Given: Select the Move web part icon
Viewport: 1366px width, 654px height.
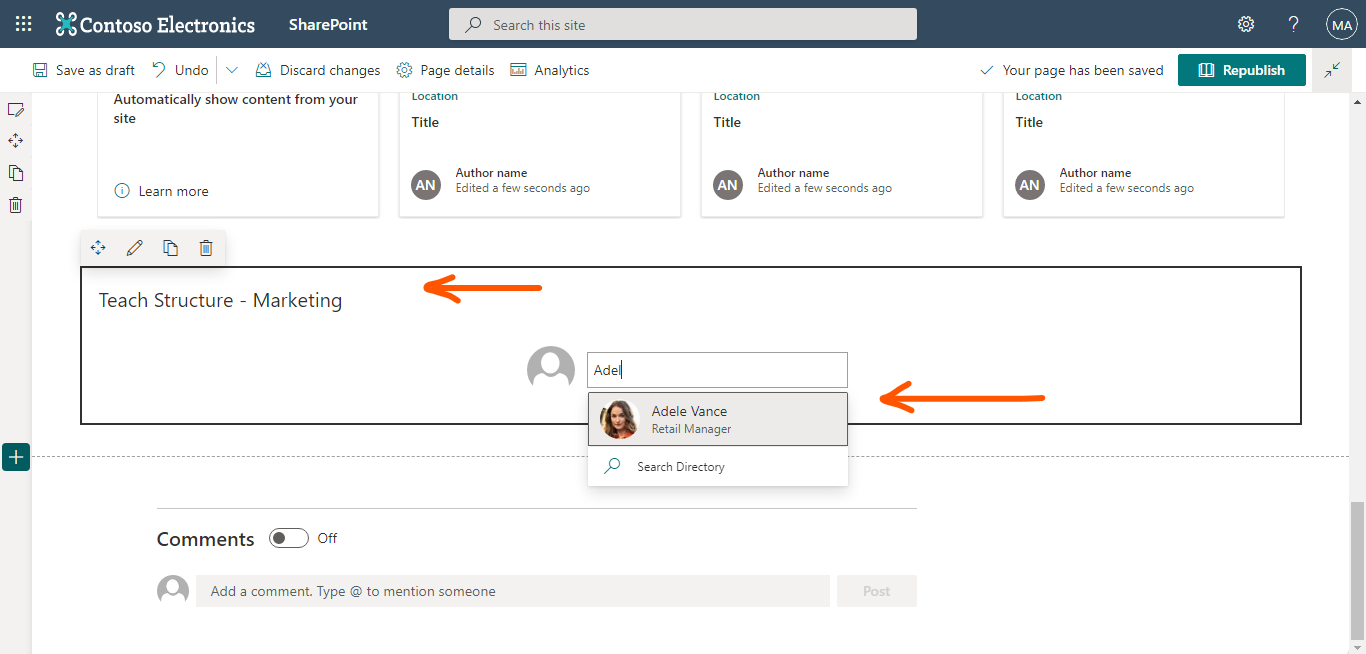Looking at the screenshot, I should (x=98, y=247).
